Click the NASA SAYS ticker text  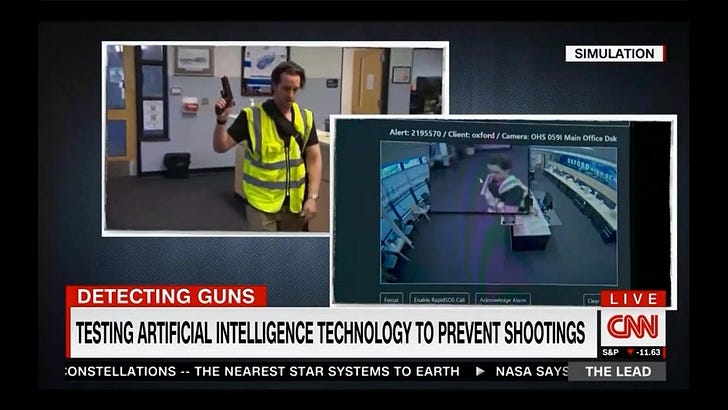click(x=532, y=371)
